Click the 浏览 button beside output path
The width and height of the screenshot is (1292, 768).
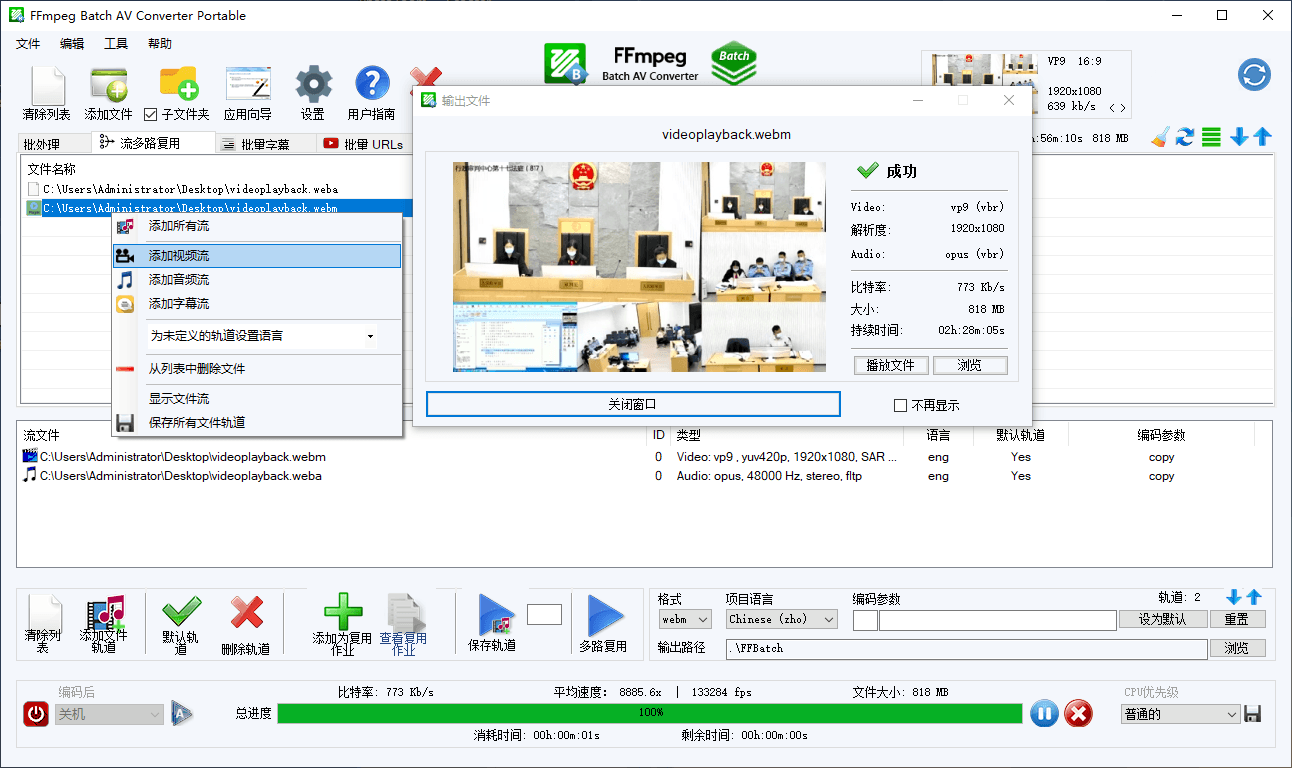coord(1237,648)
